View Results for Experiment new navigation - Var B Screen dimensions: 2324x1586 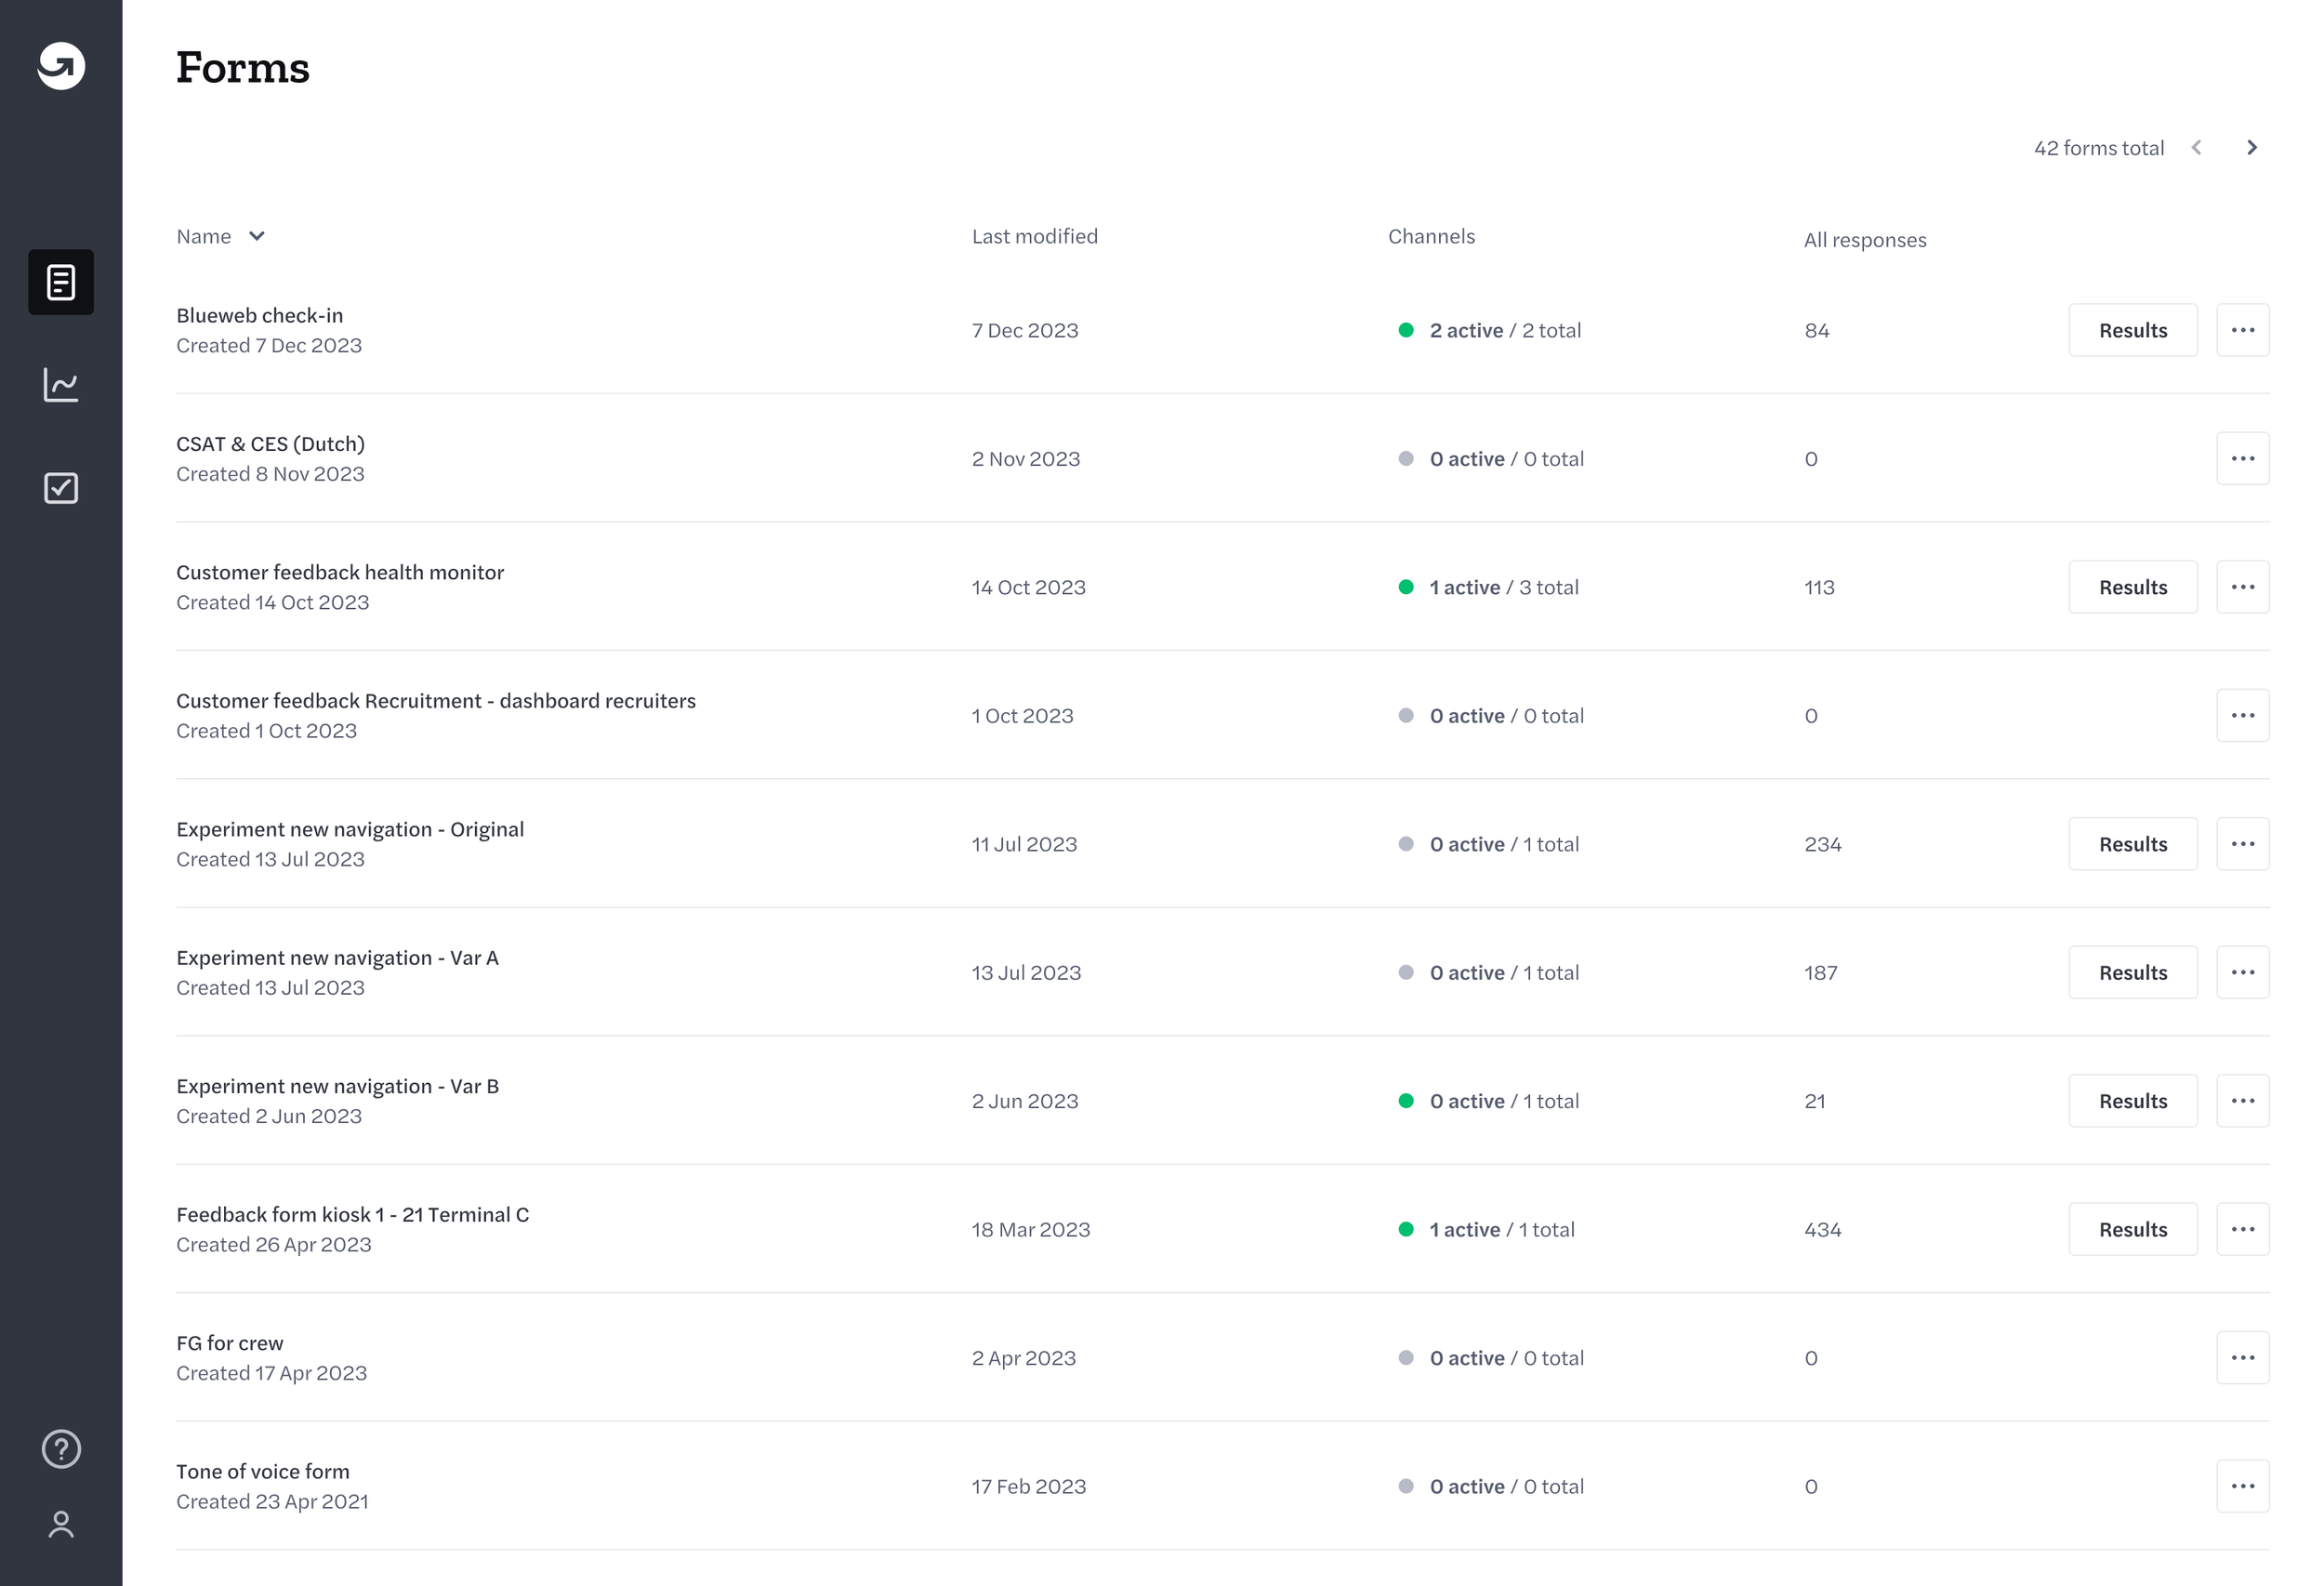tap(2133, 1101)
